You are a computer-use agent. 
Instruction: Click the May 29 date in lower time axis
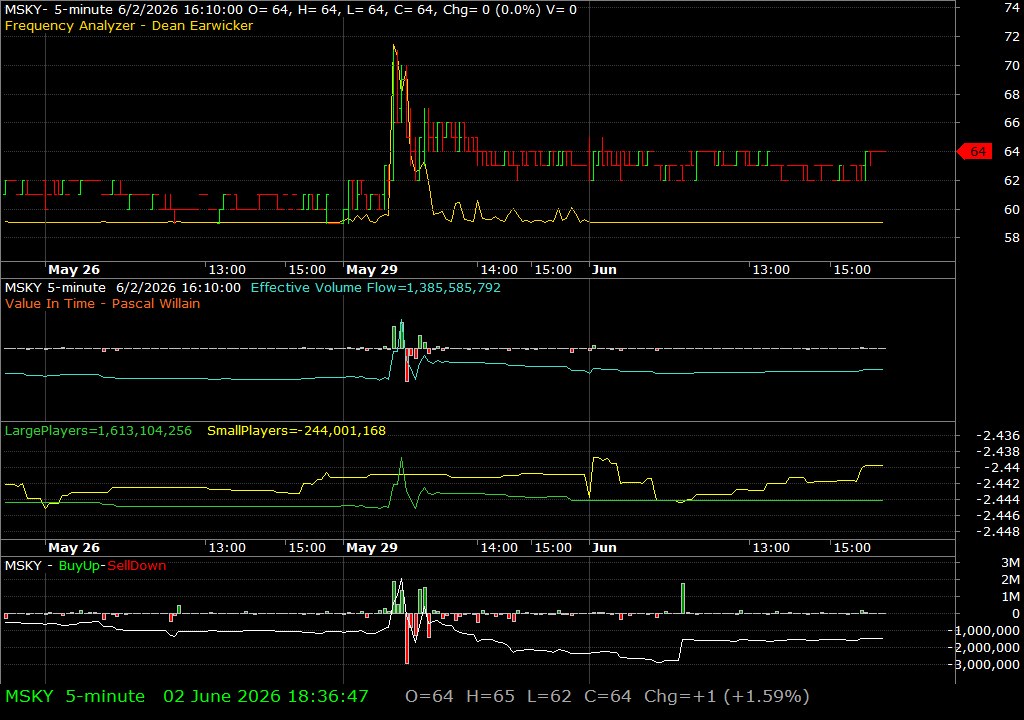coord(372,548)
